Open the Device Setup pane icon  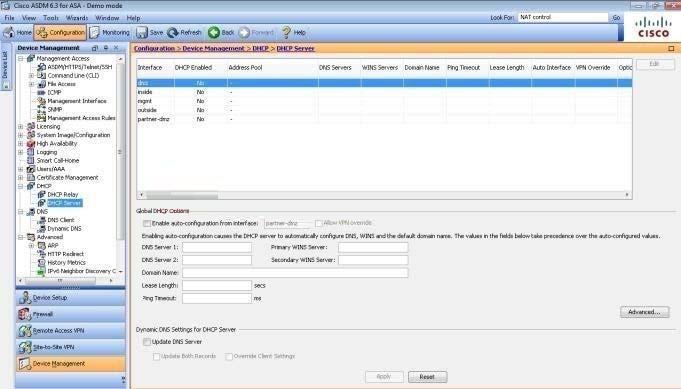pos(25,298)
